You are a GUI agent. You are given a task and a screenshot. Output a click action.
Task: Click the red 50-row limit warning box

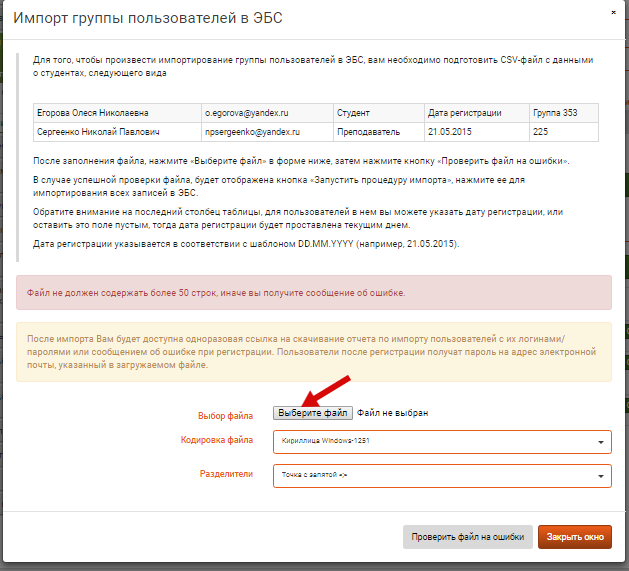coord(313,292)
